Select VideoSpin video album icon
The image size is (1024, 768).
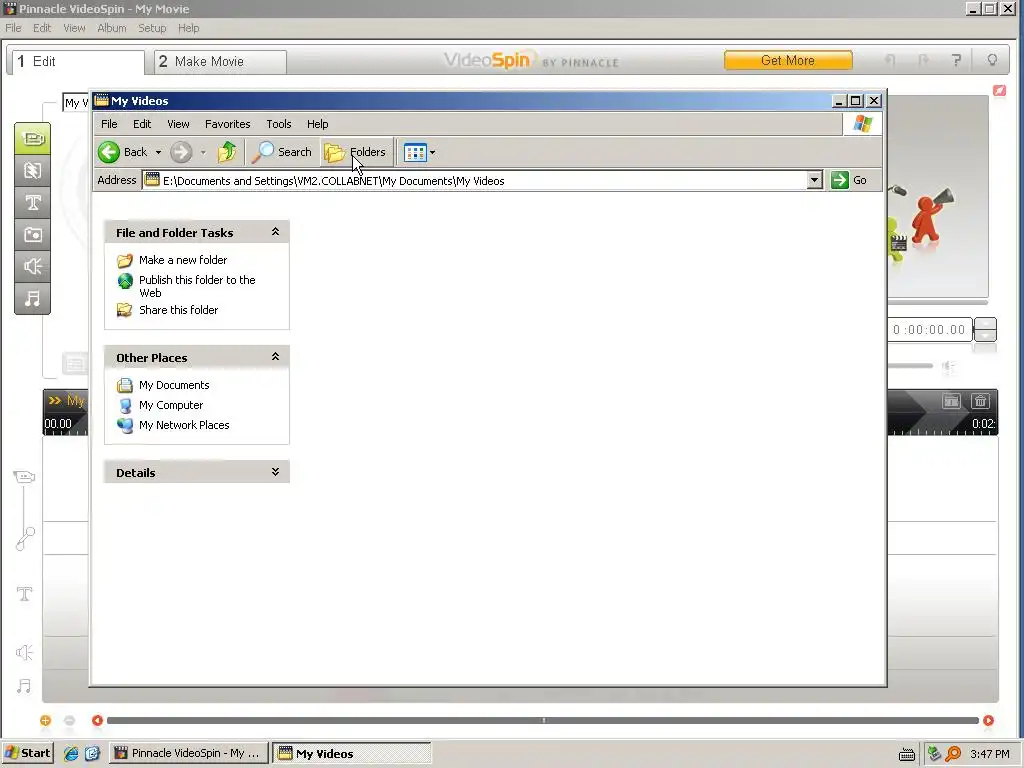33,138
